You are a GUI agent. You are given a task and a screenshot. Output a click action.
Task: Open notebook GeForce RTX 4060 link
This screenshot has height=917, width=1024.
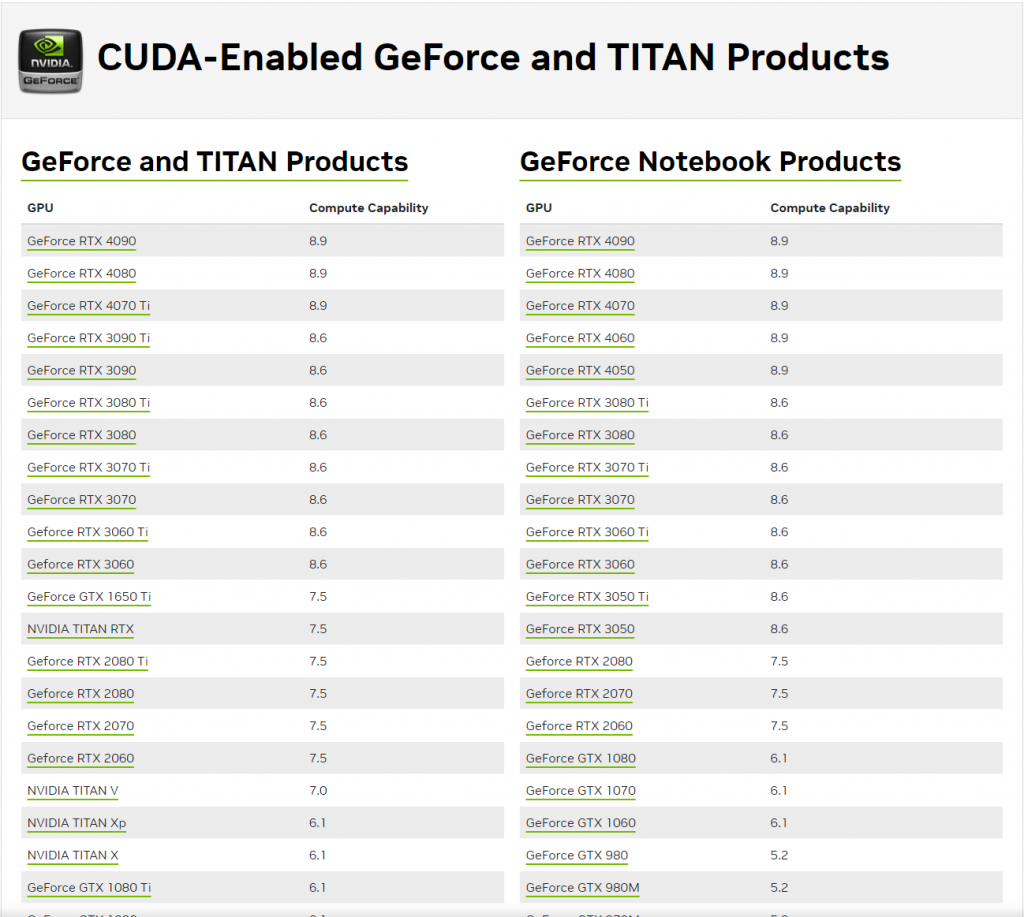tap(580, 338)
